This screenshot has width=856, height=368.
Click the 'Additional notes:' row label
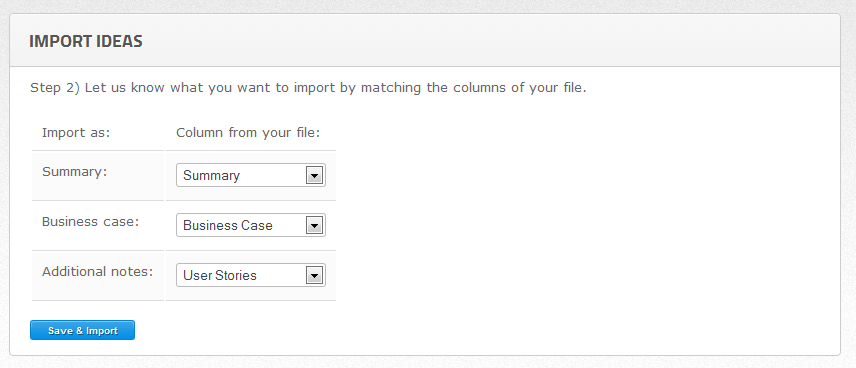click(98, 271)
